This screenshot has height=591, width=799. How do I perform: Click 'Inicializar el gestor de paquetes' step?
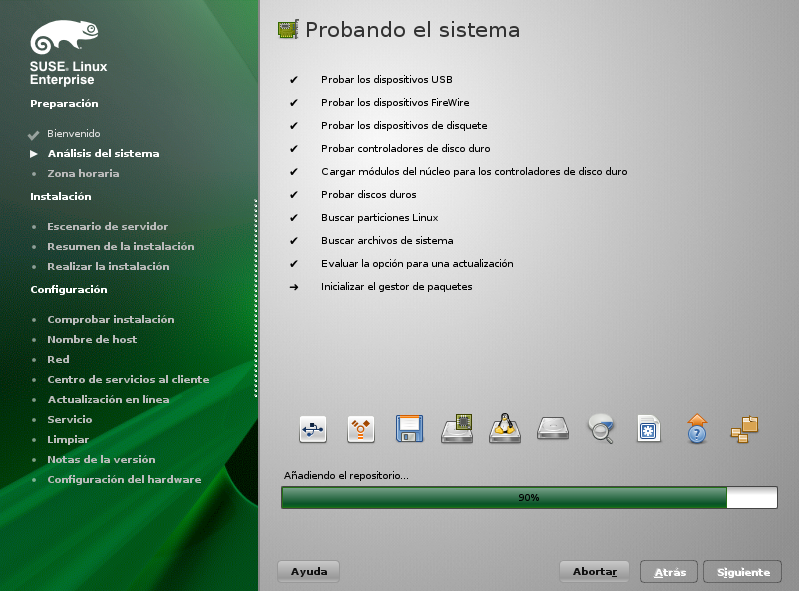point(396,287)
